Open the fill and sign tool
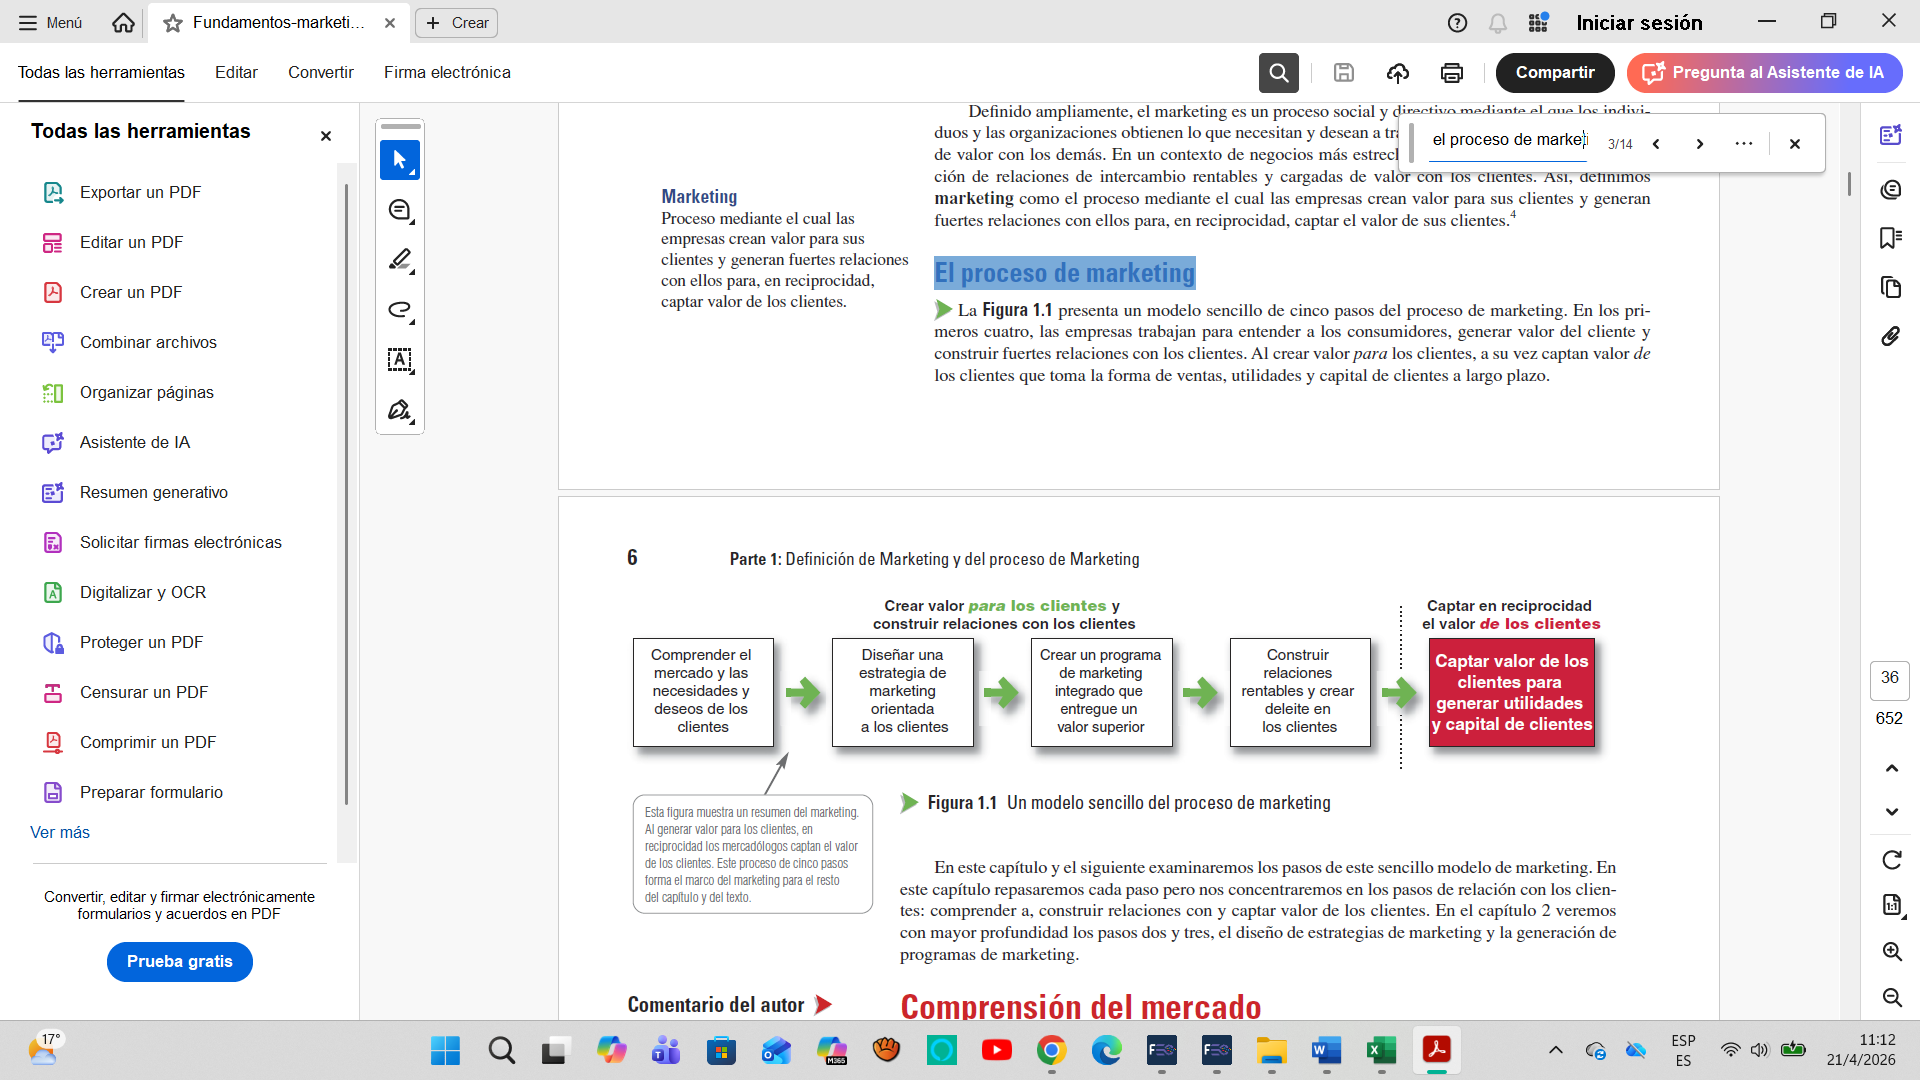Viewport: 1920px width, 1080px height. click(400, 410)
